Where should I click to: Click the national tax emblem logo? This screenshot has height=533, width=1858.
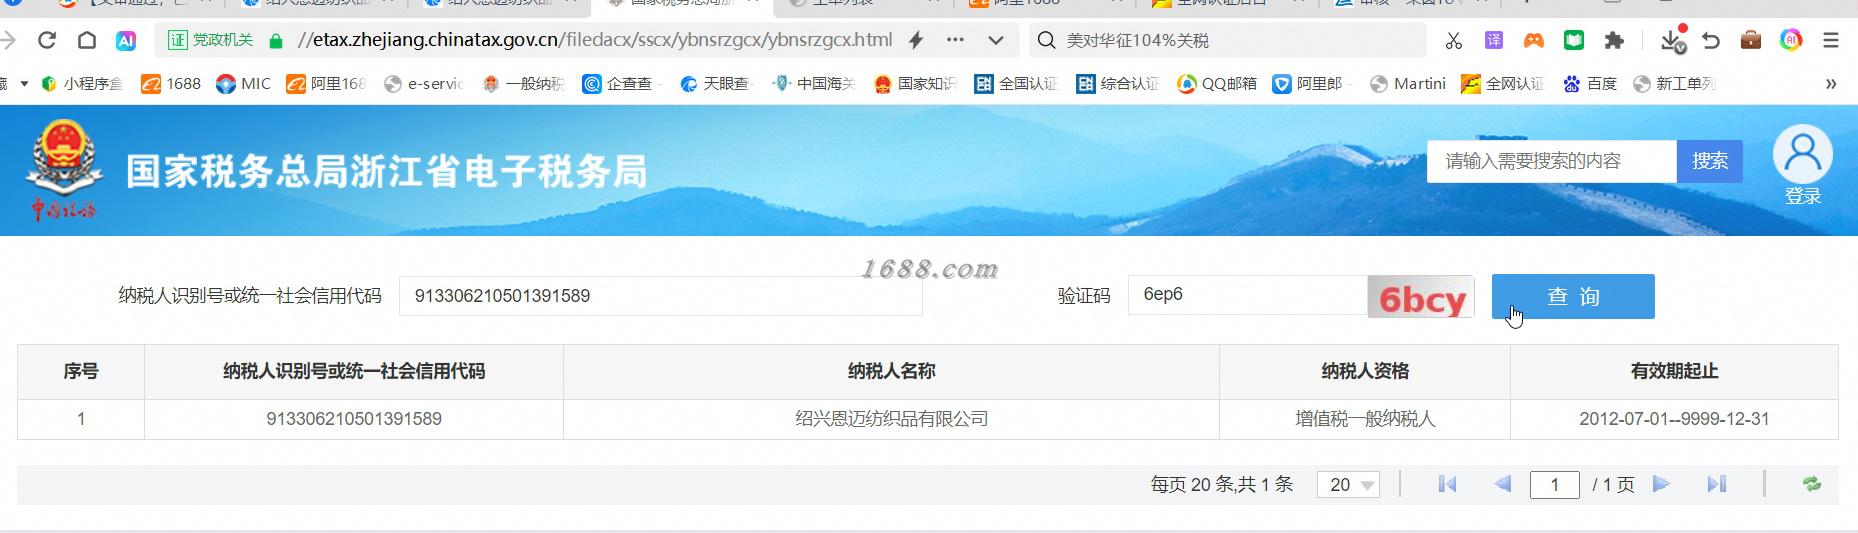point(64,170)
